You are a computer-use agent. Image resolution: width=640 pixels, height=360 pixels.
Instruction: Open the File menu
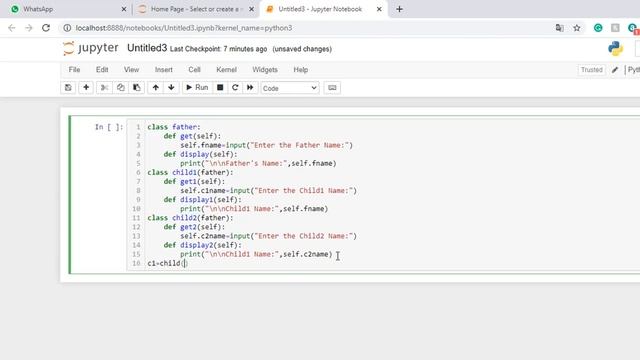coord(74,70)
